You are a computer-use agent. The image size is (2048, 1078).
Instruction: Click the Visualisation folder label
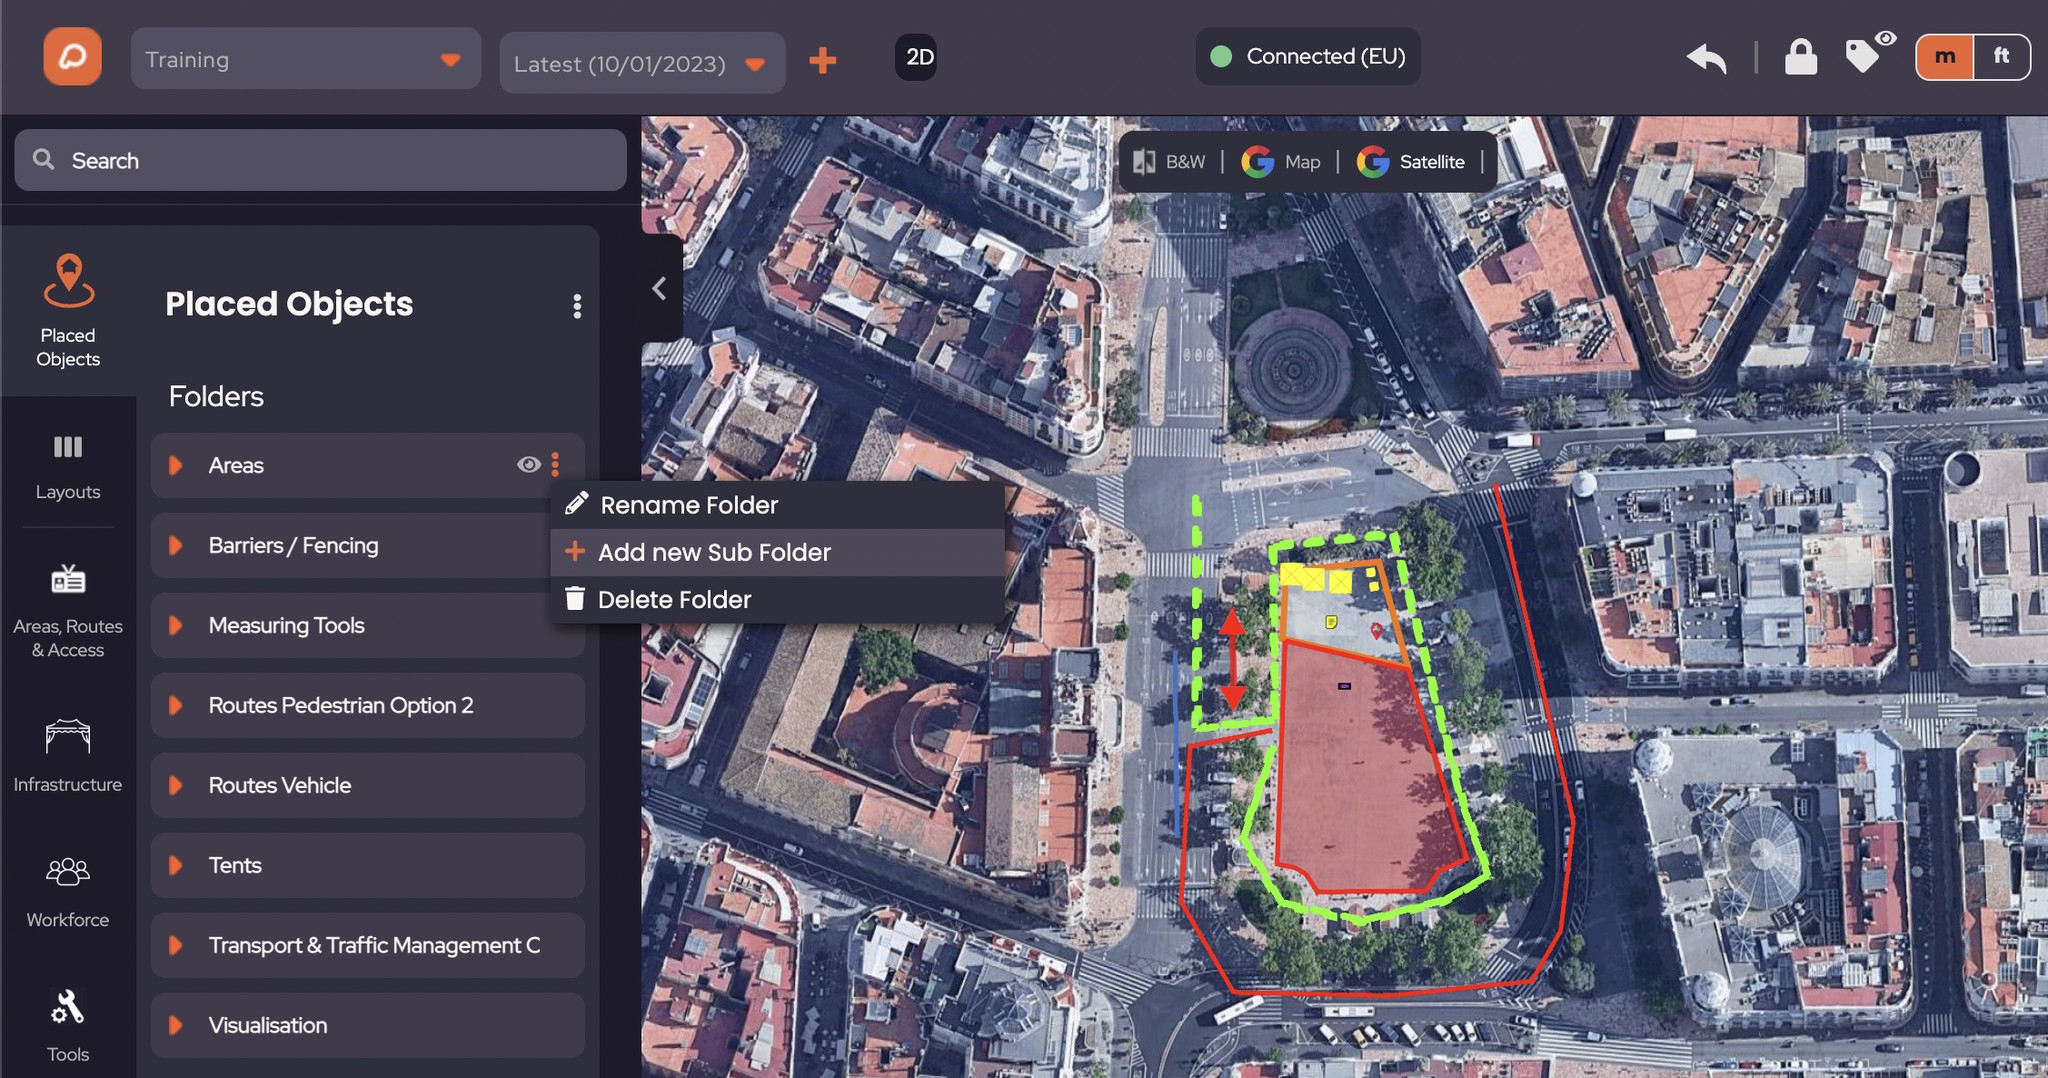coord(268,1025)
